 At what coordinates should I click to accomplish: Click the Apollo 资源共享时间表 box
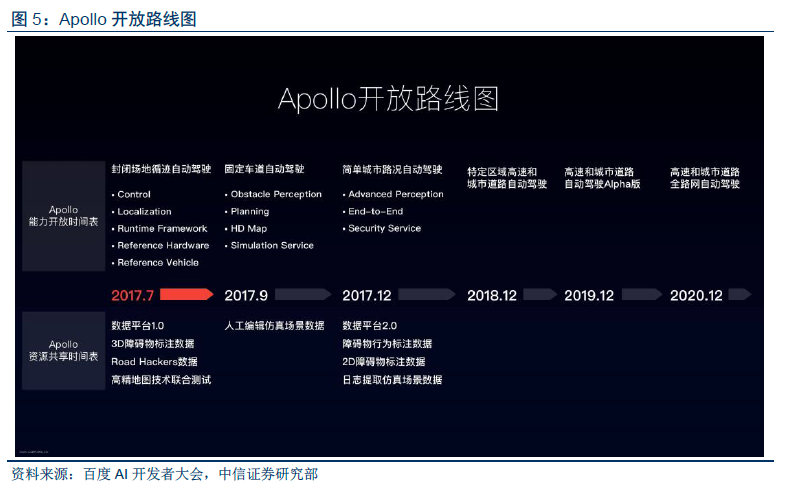coord(63,351)
